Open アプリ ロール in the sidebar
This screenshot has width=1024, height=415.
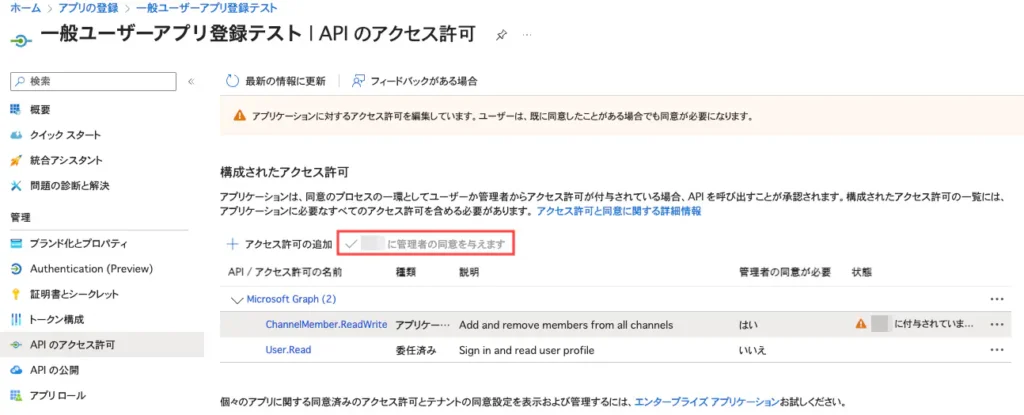tap(57, 395)
